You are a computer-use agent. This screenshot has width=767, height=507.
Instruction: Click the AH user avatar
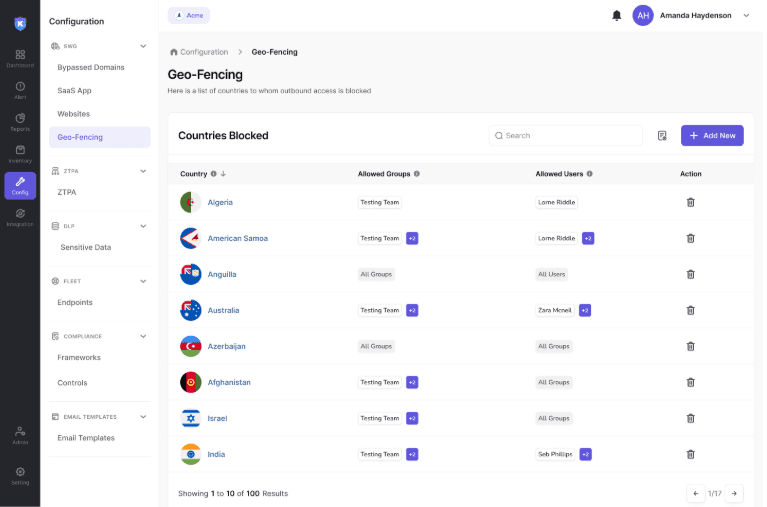pos(643,16)
